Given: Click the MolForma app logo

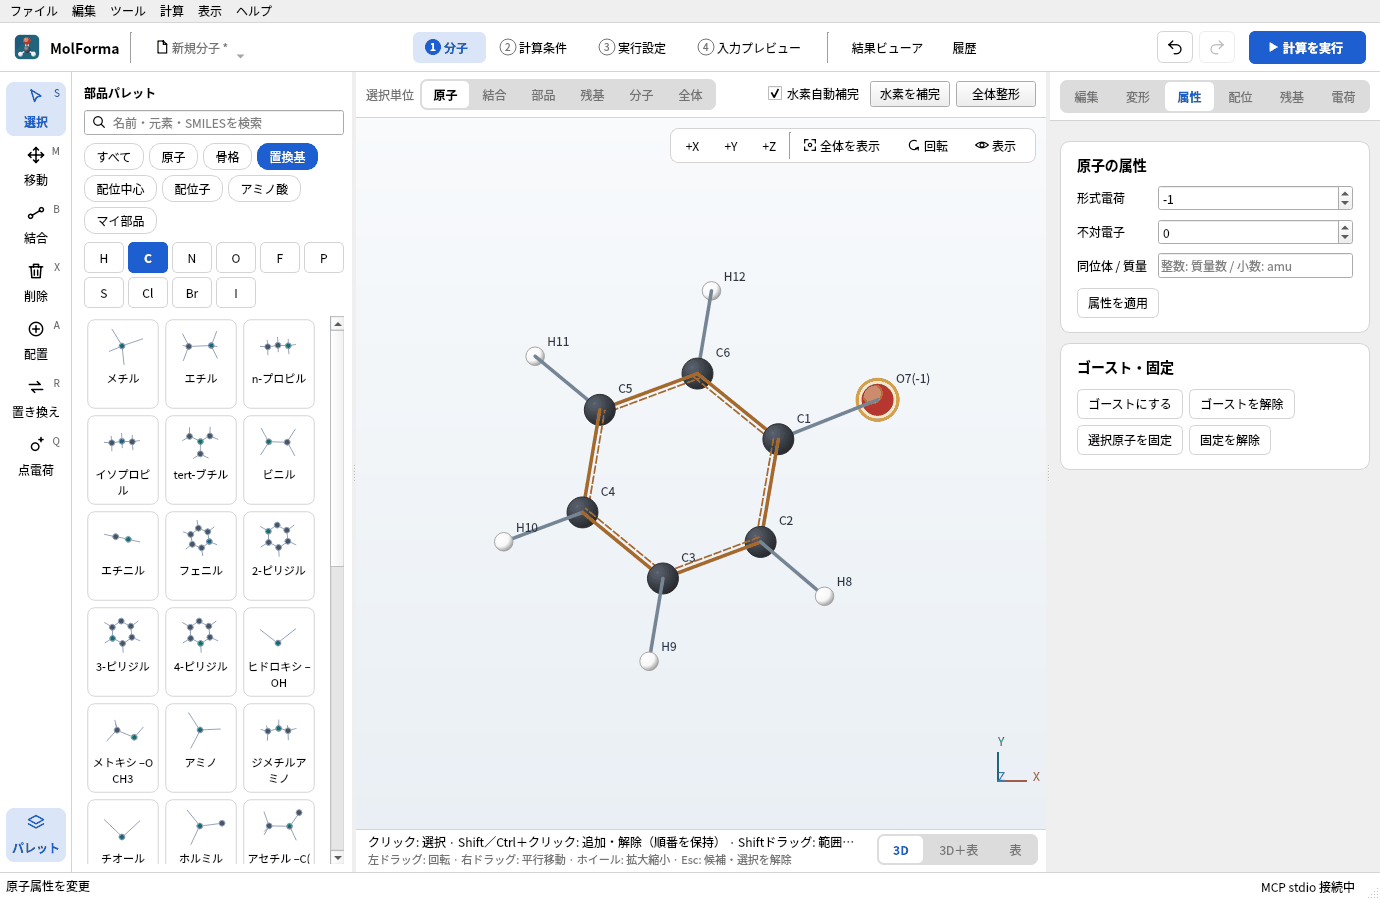Looking at the screenshot, I should pyautogui.click(x=27, y=47).
